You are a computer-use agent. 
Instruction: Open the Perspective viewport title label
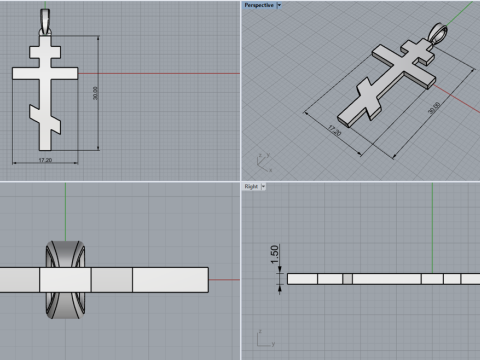tap(259, 5)
